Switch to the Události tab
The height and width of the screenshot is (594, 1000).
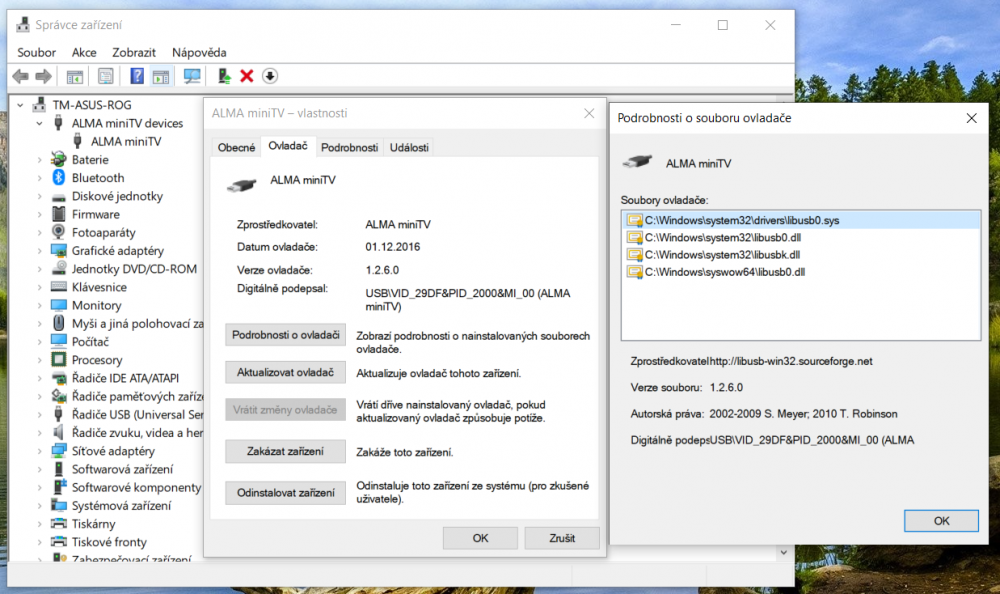point(409,147)
